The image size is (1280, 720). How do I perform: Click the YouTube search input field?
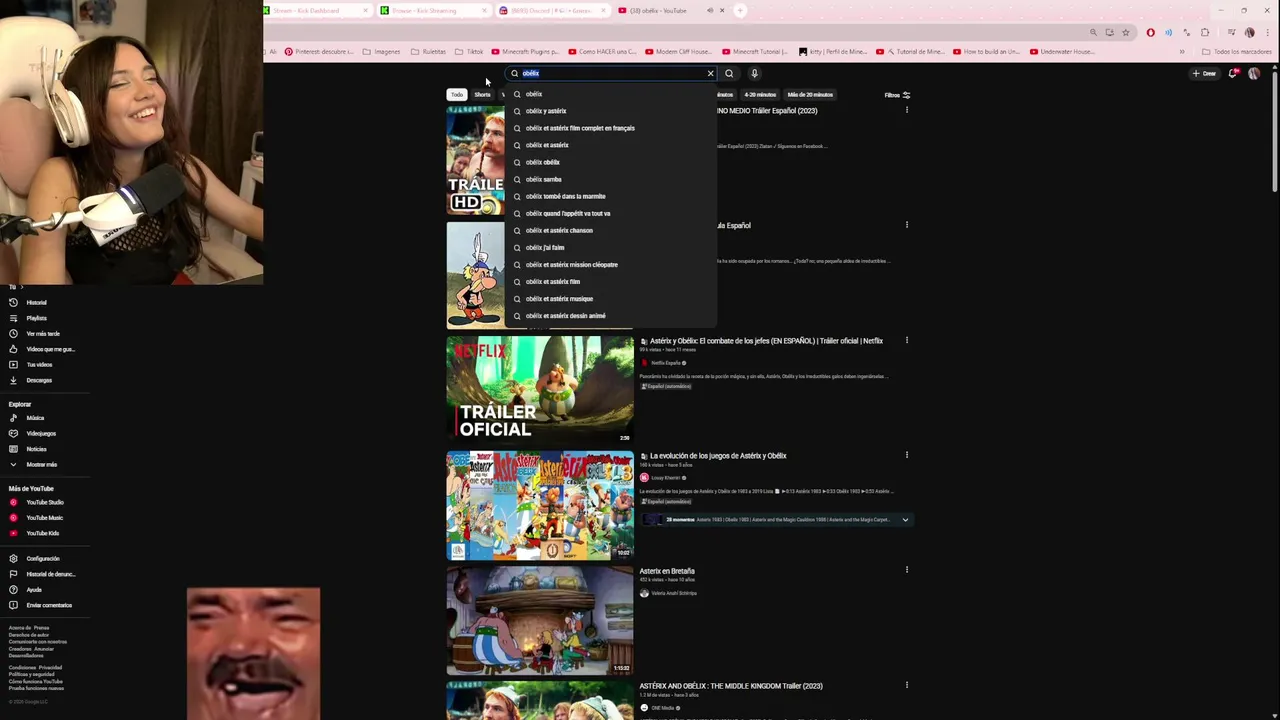pos(612,73)
